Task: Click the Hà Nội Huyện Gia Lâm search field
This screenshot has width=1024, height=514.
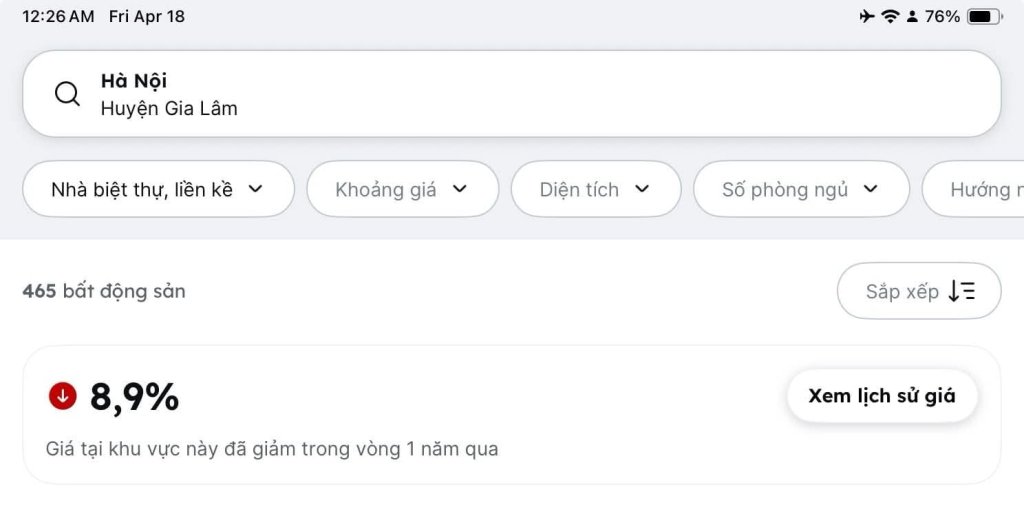Action: [512, 94]
